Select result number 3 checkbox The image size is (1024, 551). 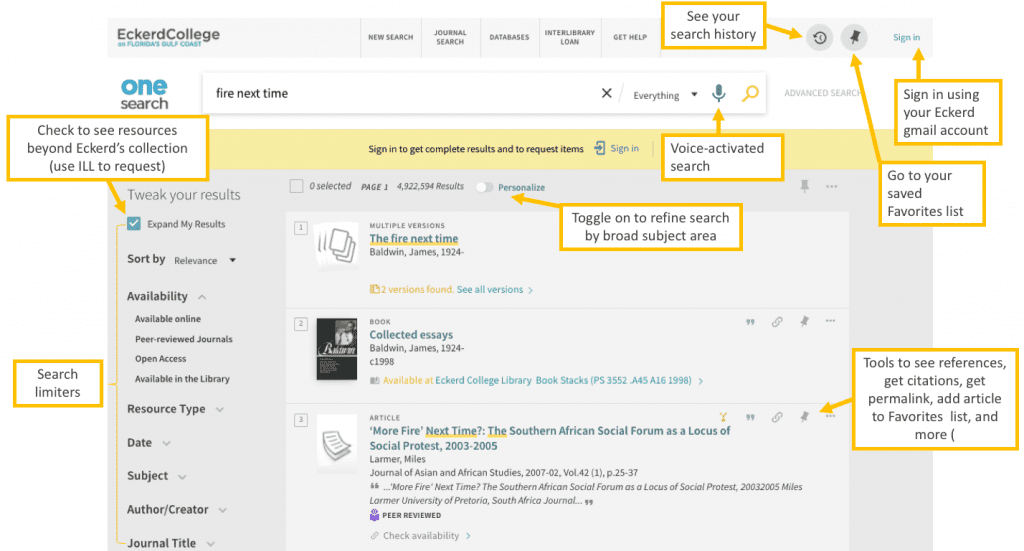[301, 420]
